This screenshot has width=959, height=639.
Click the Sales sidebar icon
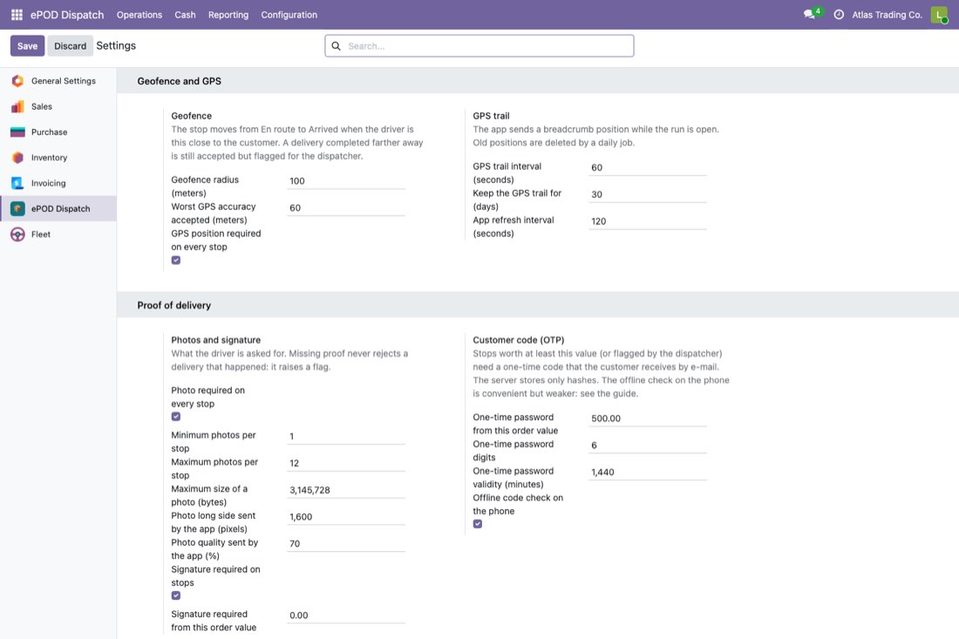tap(18, 106)
